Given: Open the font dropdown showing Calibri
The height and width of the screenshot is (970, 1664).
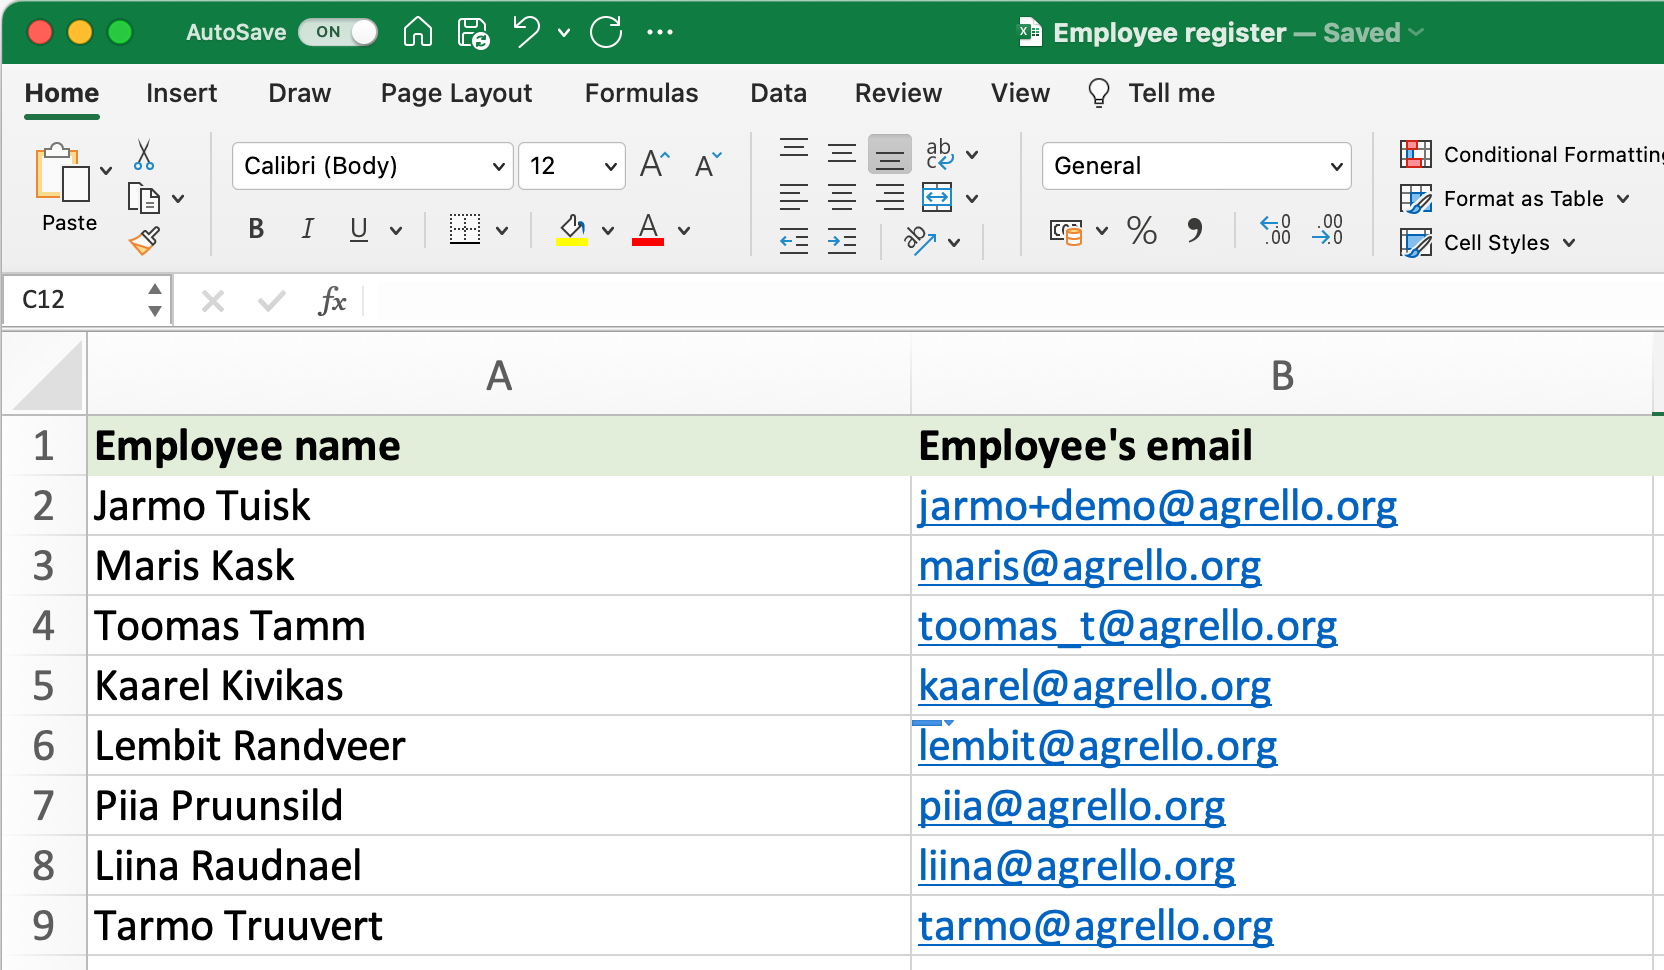Looking at the screenshot, I should pyautogui.click(x=372, y=166).
